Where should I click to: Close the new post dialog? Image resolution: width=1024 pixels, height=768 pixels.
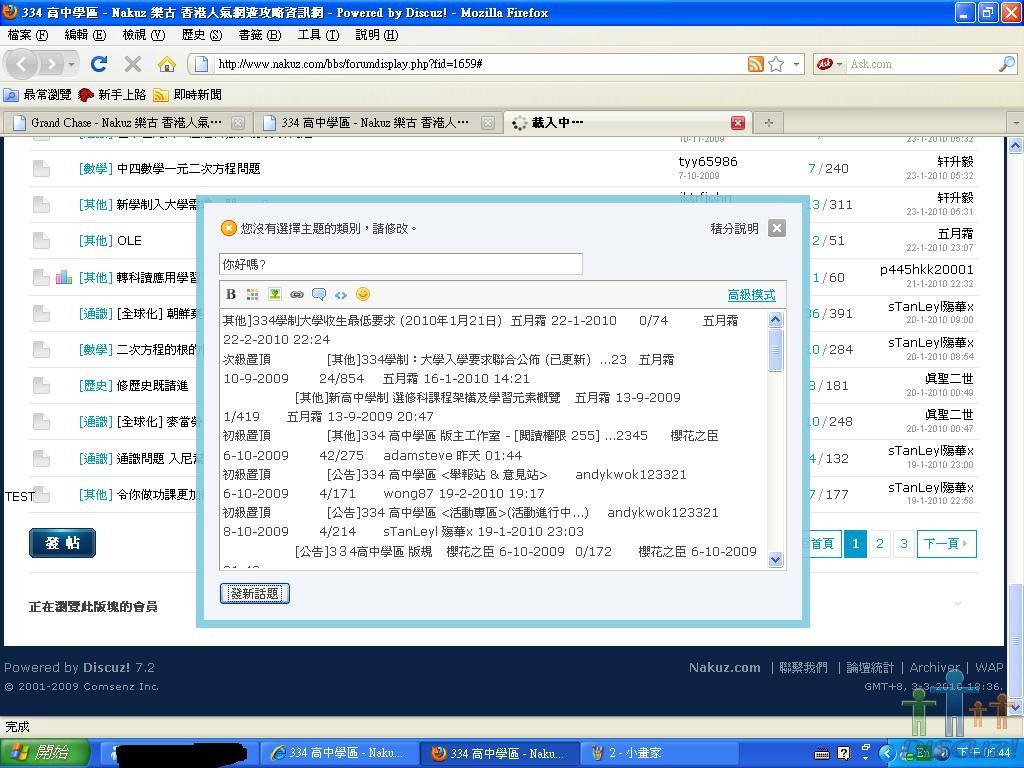[776, 228]
